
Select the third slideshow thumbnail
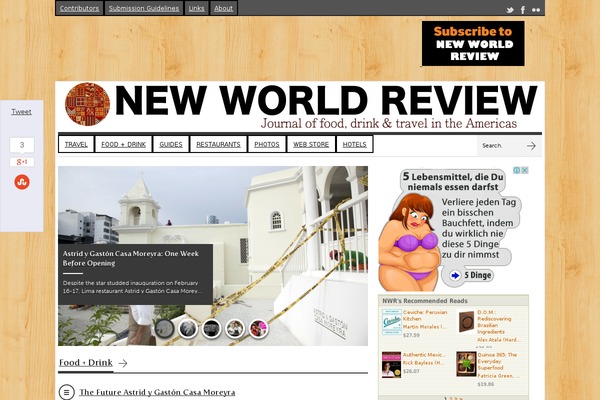coord(211,329)
